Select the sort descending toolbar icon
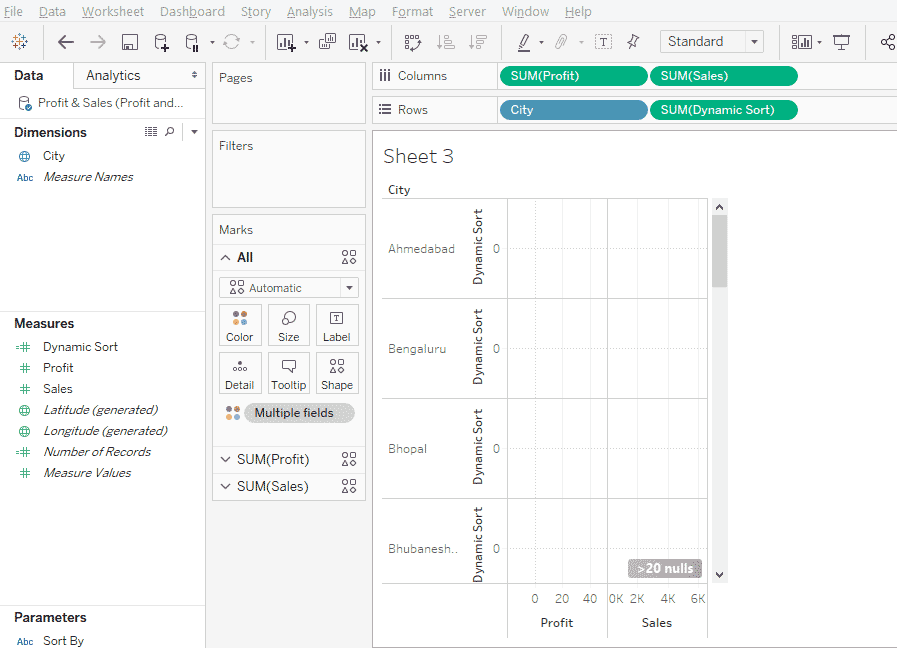 click(x=478, y=41)
